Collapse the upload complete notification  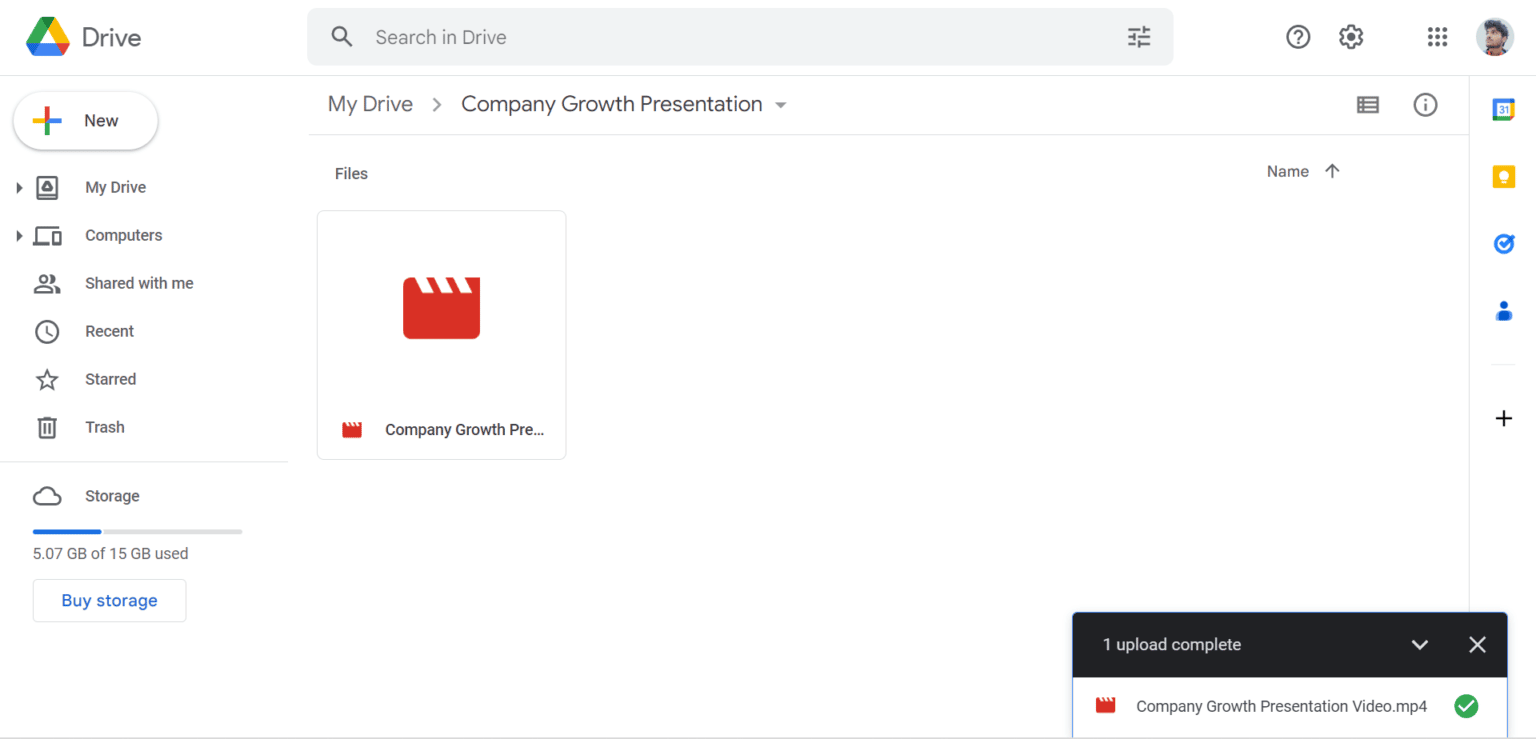[1420, 644]
